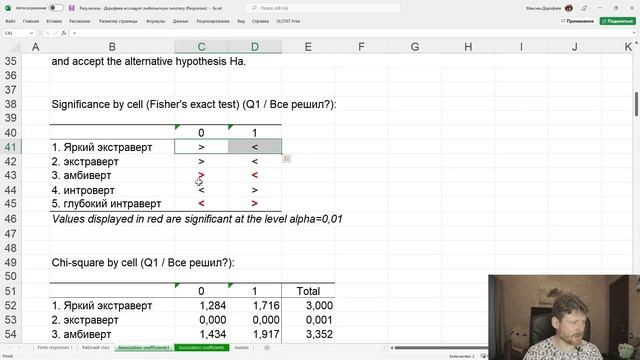640x360 pixels.
Task: Select row 46 header
Action: pos(11,219)
